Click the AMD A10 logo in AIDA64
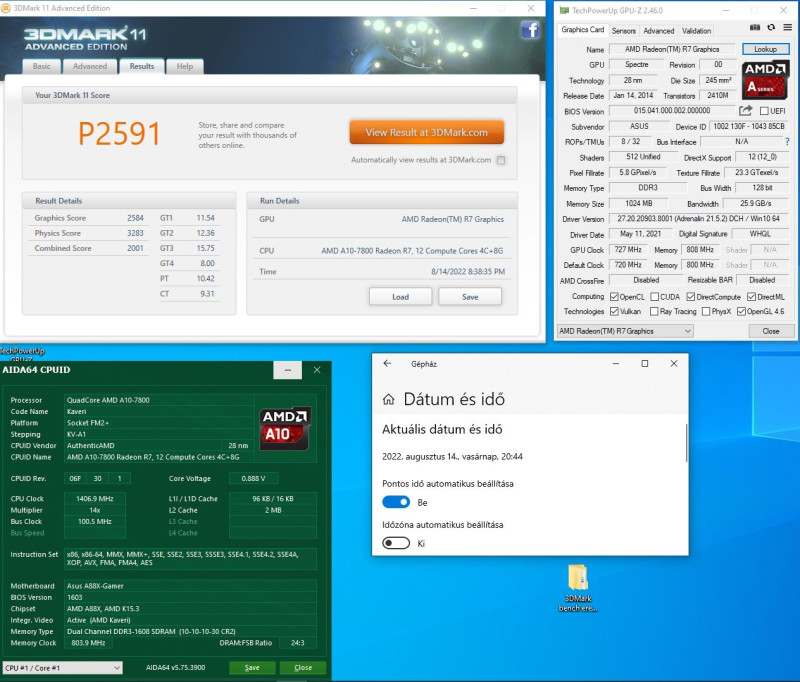The image size is (800, 682). [x=285, y=428]
